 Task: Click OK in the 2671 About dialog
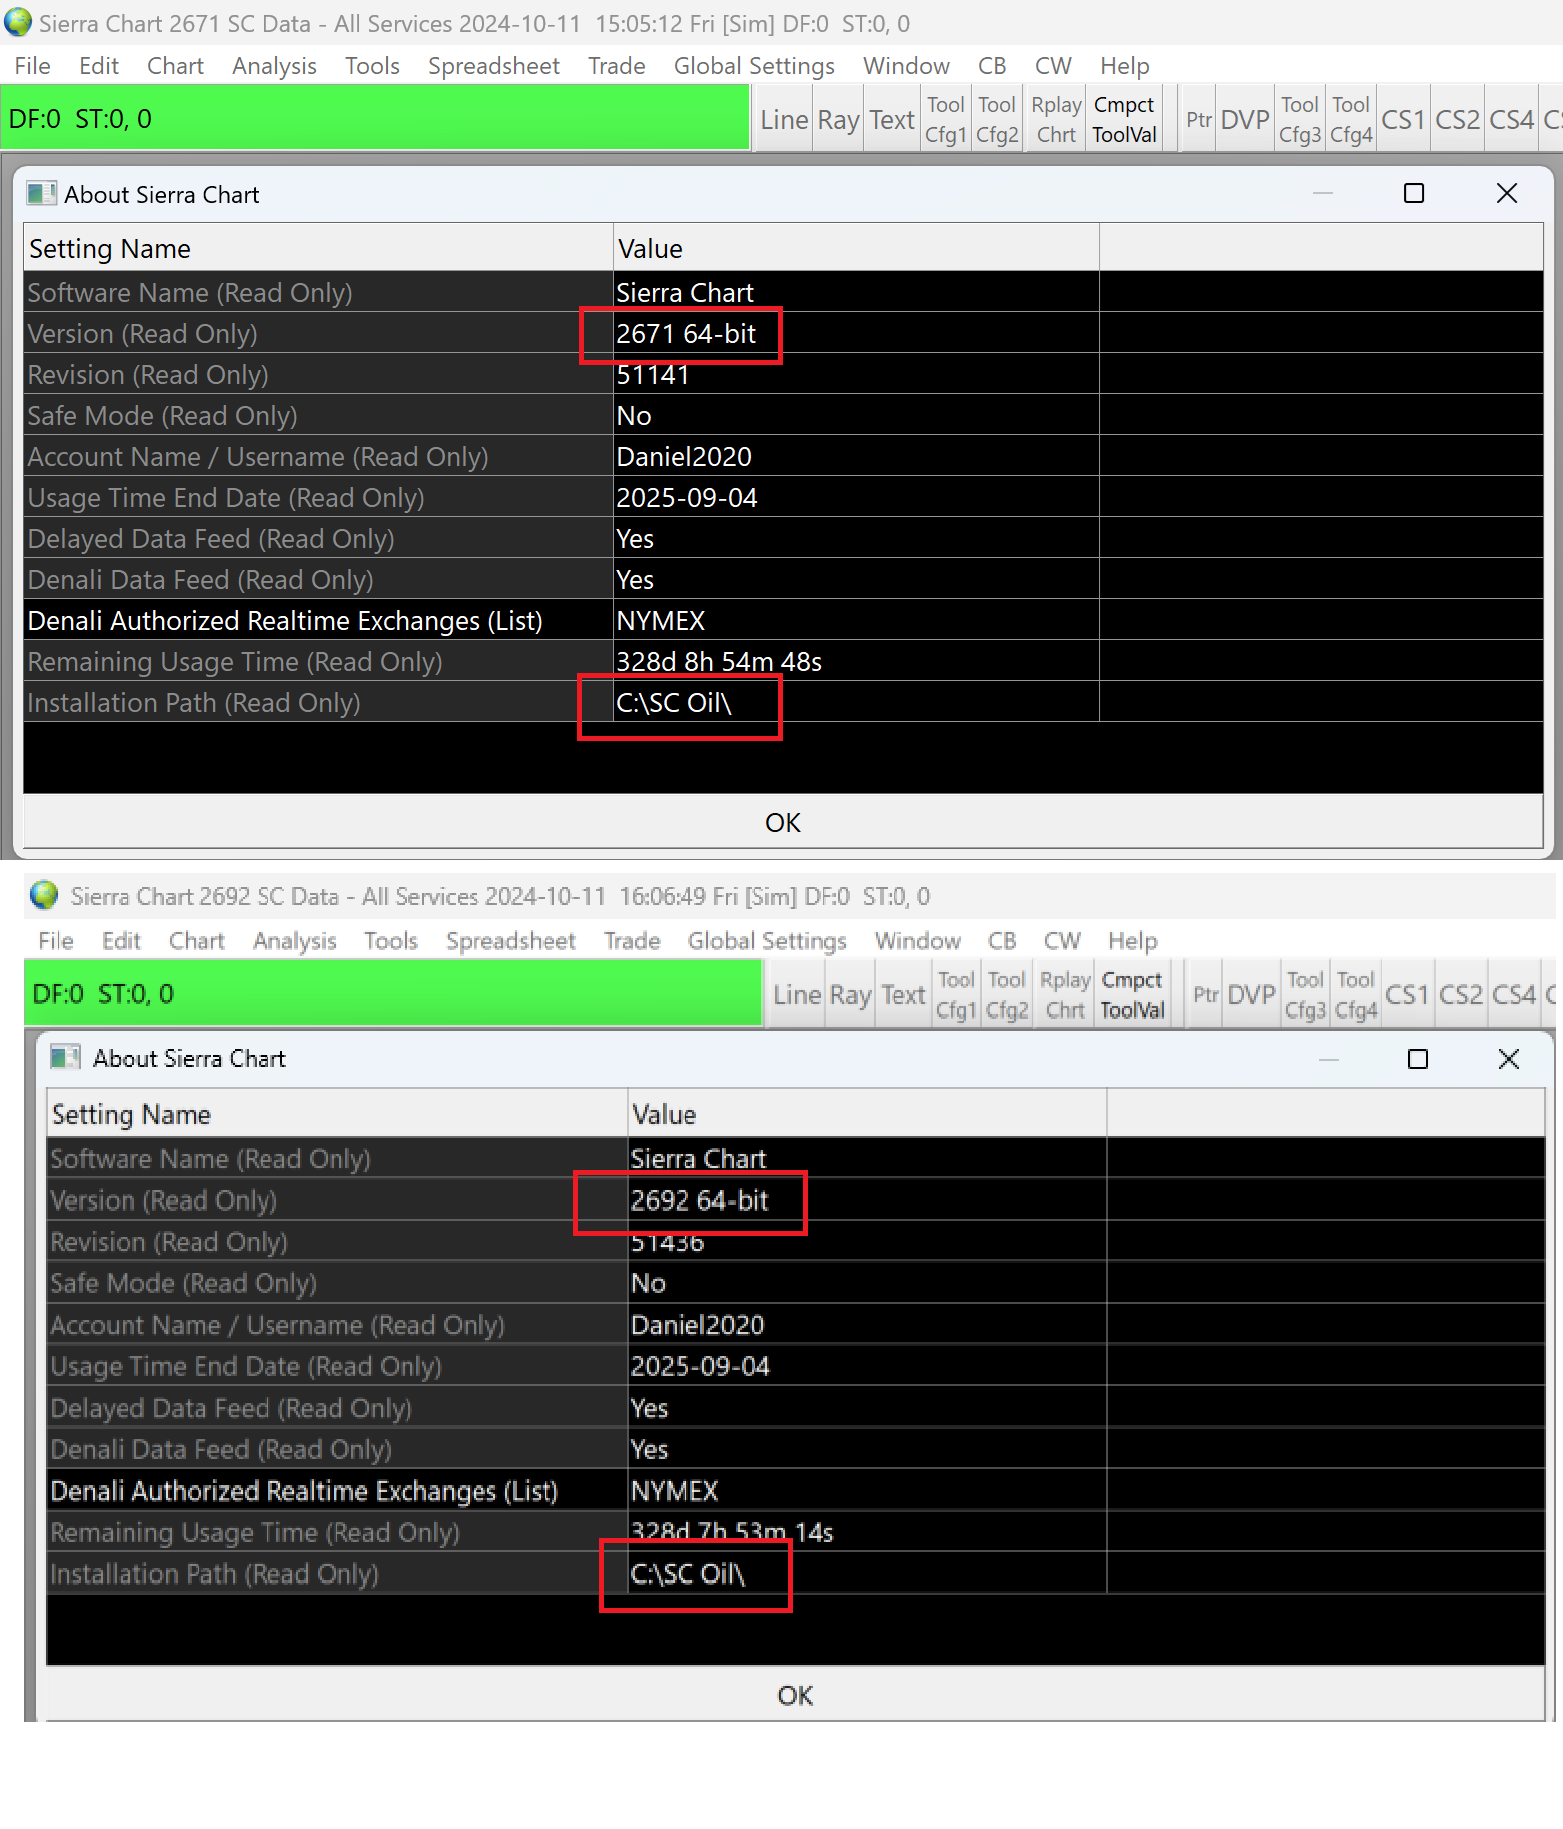pos(783,822)
